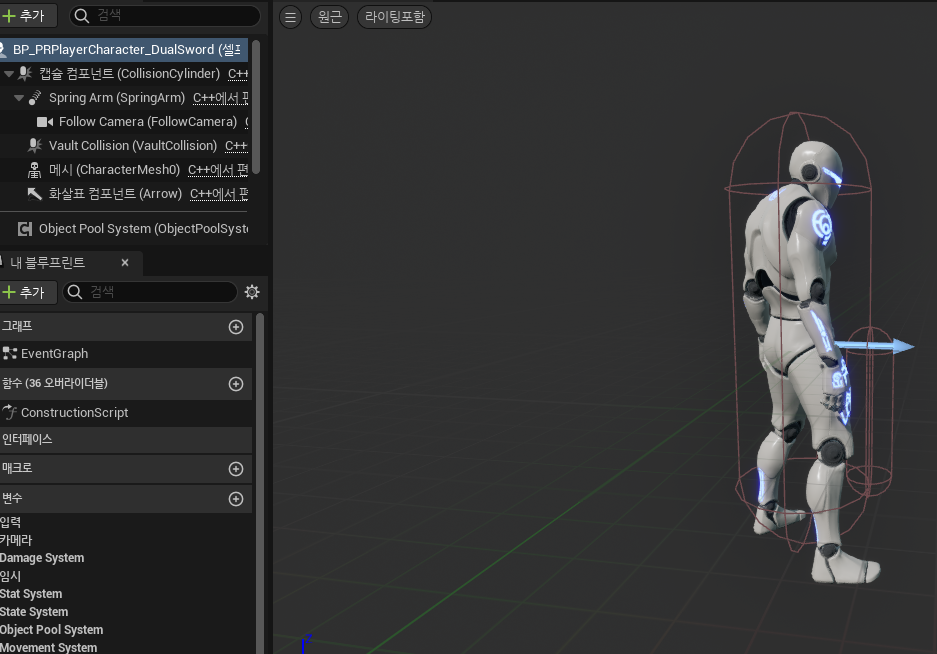Add new macro with plus icon
The image size is (937, 654).
click(236, 469)
